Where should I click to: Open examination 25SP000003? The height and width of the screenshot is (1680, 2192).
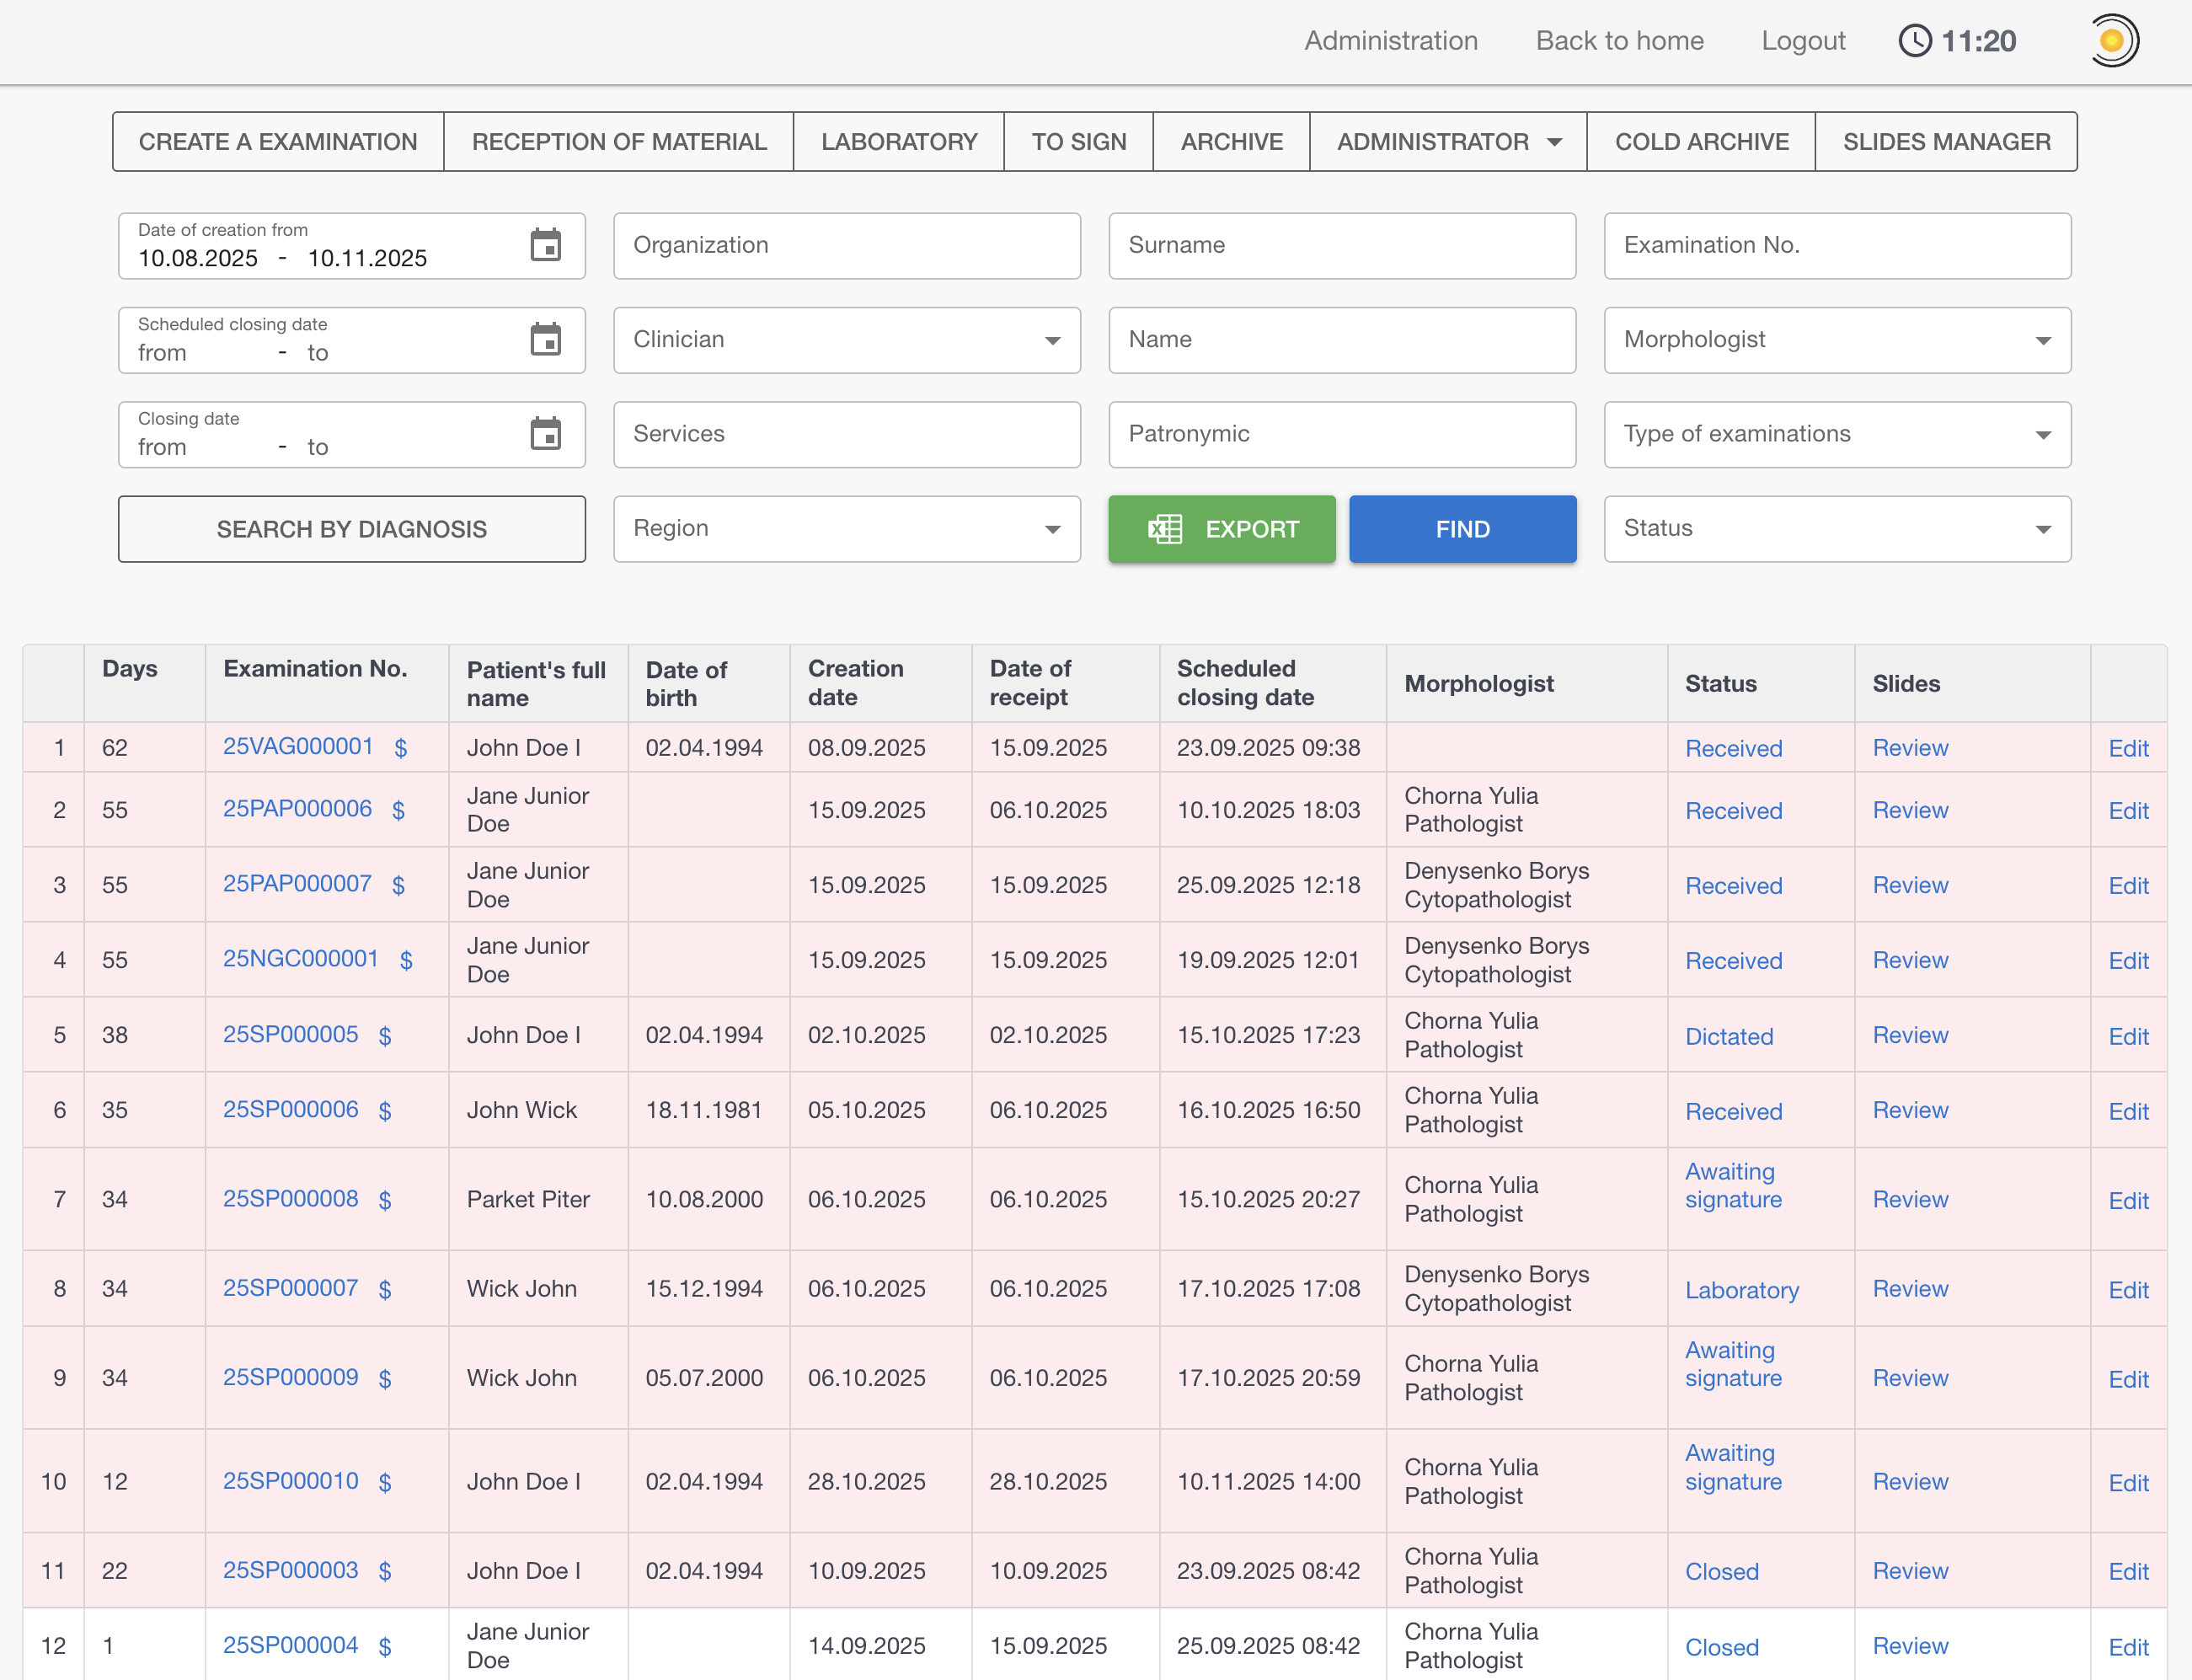tap(290, 1570)
